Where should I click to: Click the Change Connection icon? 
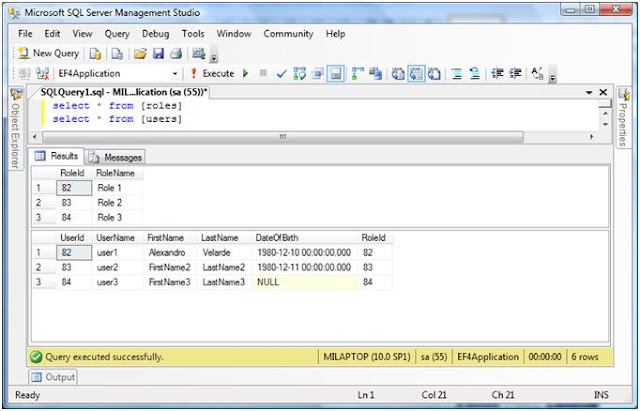[x=43, y=73]
